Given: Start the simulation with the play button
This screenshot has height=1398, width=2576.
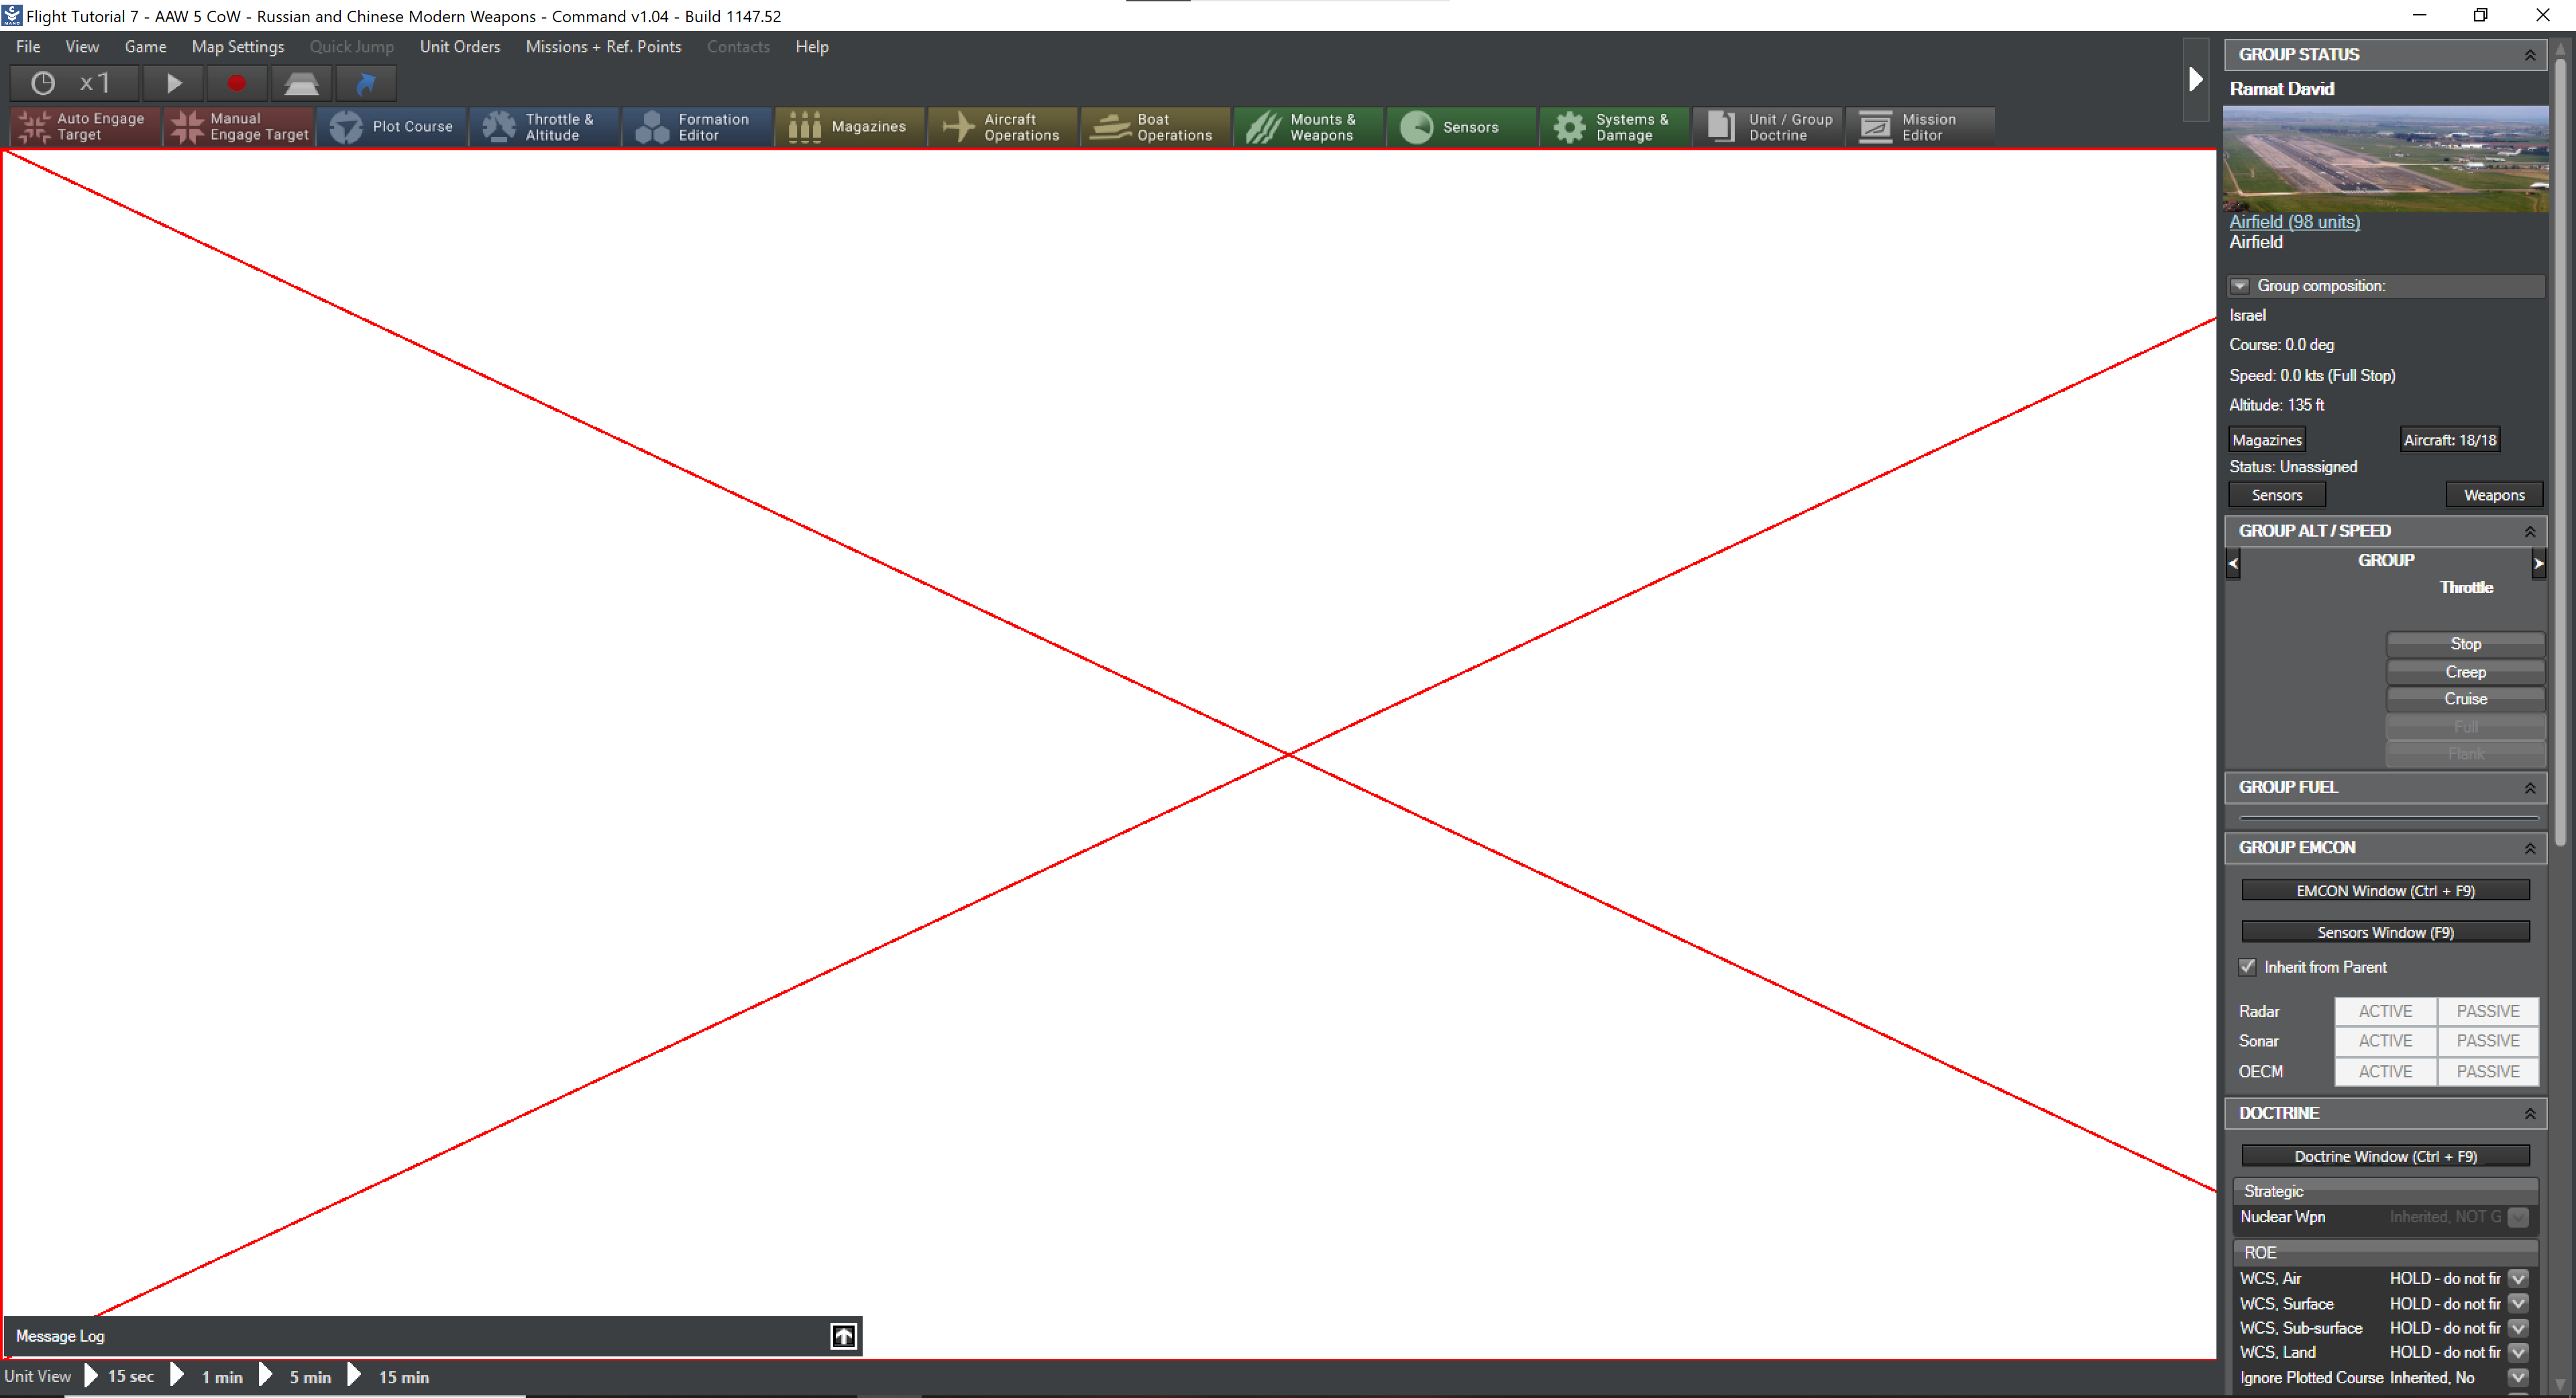Looking at the screenshot, I should (174, 83).
